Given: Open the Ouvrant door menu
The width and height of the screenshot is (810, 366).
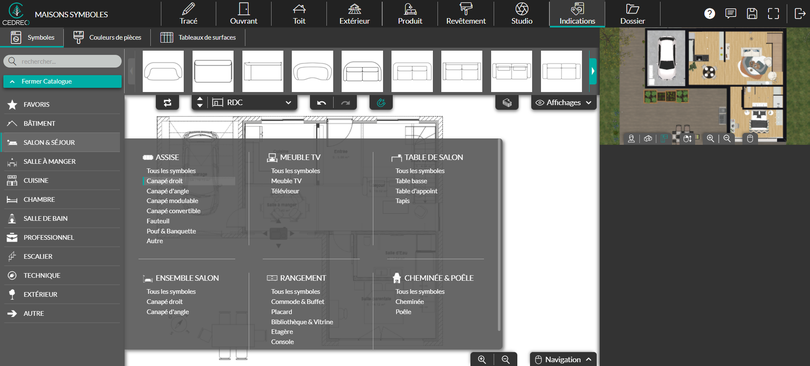Looking at the screenshot, I should point(243,13).
